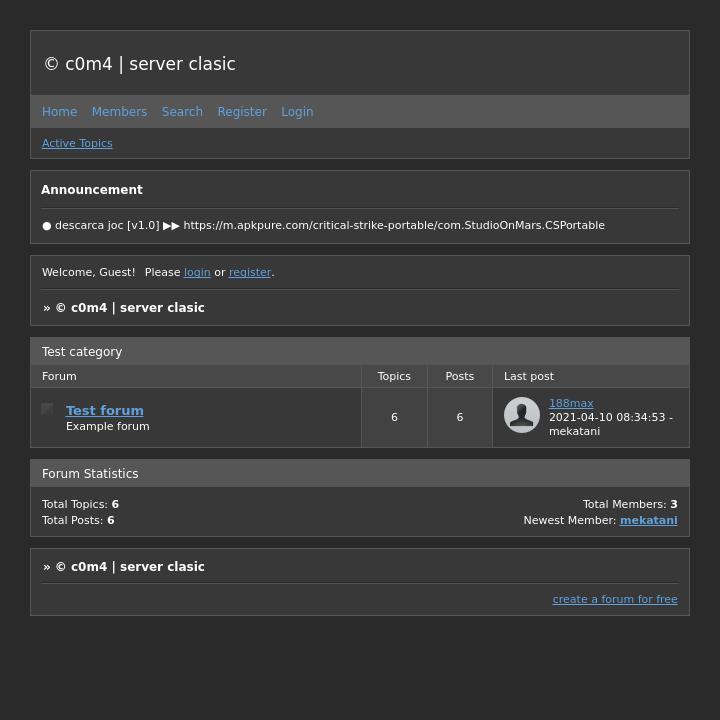Click the last poster's avatar image
Screen dimensions: 720x720
pyautogui.click(x=521, y=415)
